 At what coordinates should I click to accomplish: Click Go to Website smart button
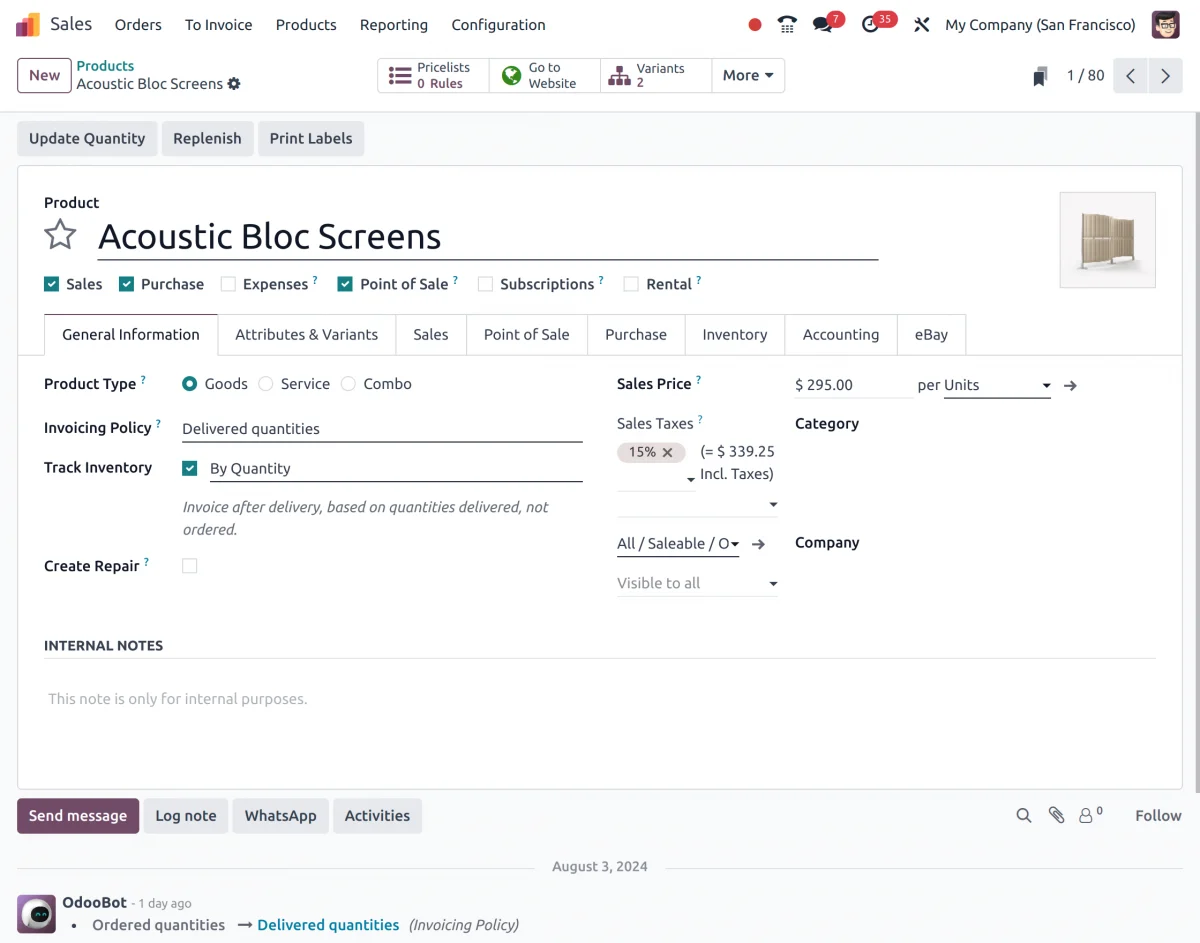coord(544,75)
